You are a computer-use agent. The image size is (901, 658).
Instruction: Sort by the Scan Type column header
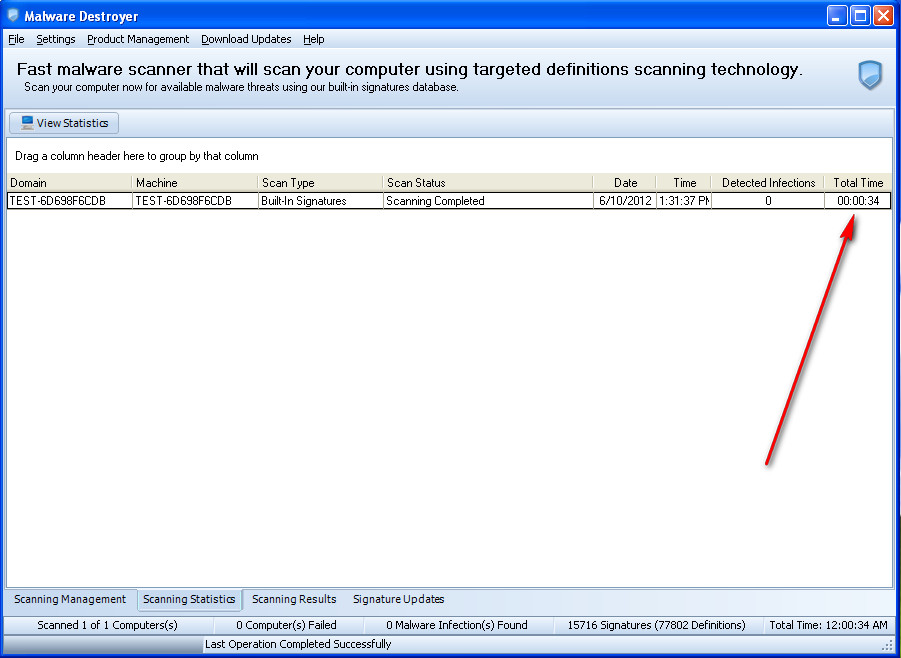tap(320, 183)
